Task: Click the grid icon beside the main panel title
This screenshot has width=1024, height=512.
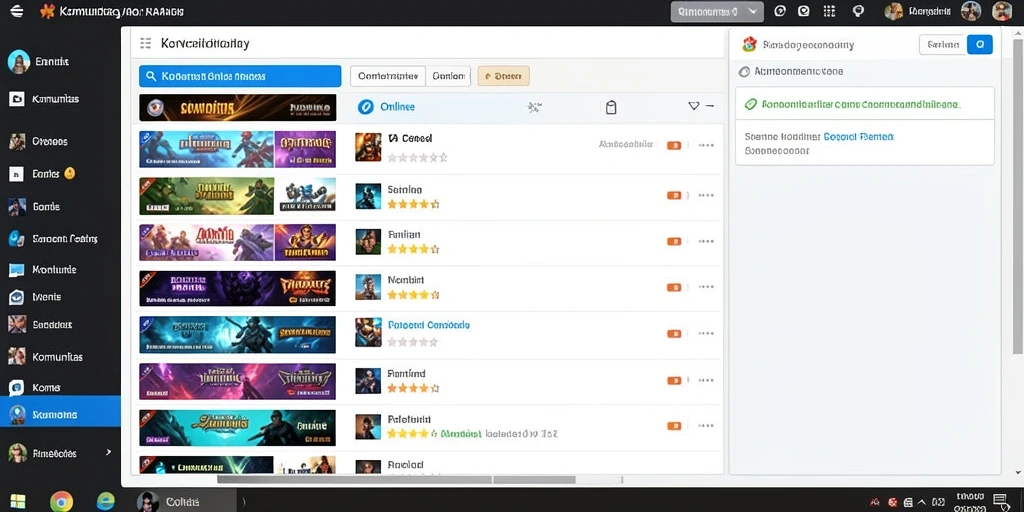Action: (x=146, y=44)
